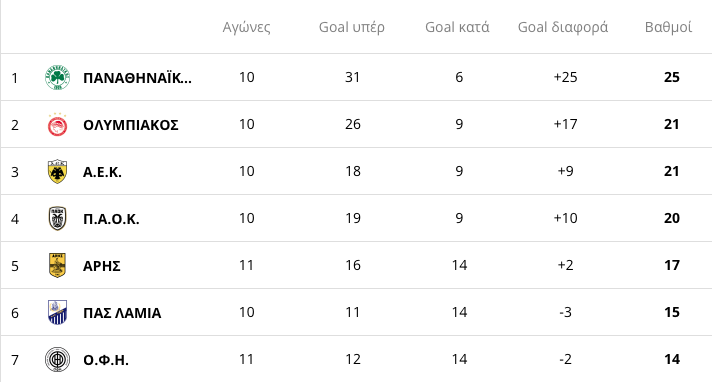
Task: Sort by the Goal διαφορά column header
Action: [563, 27]
